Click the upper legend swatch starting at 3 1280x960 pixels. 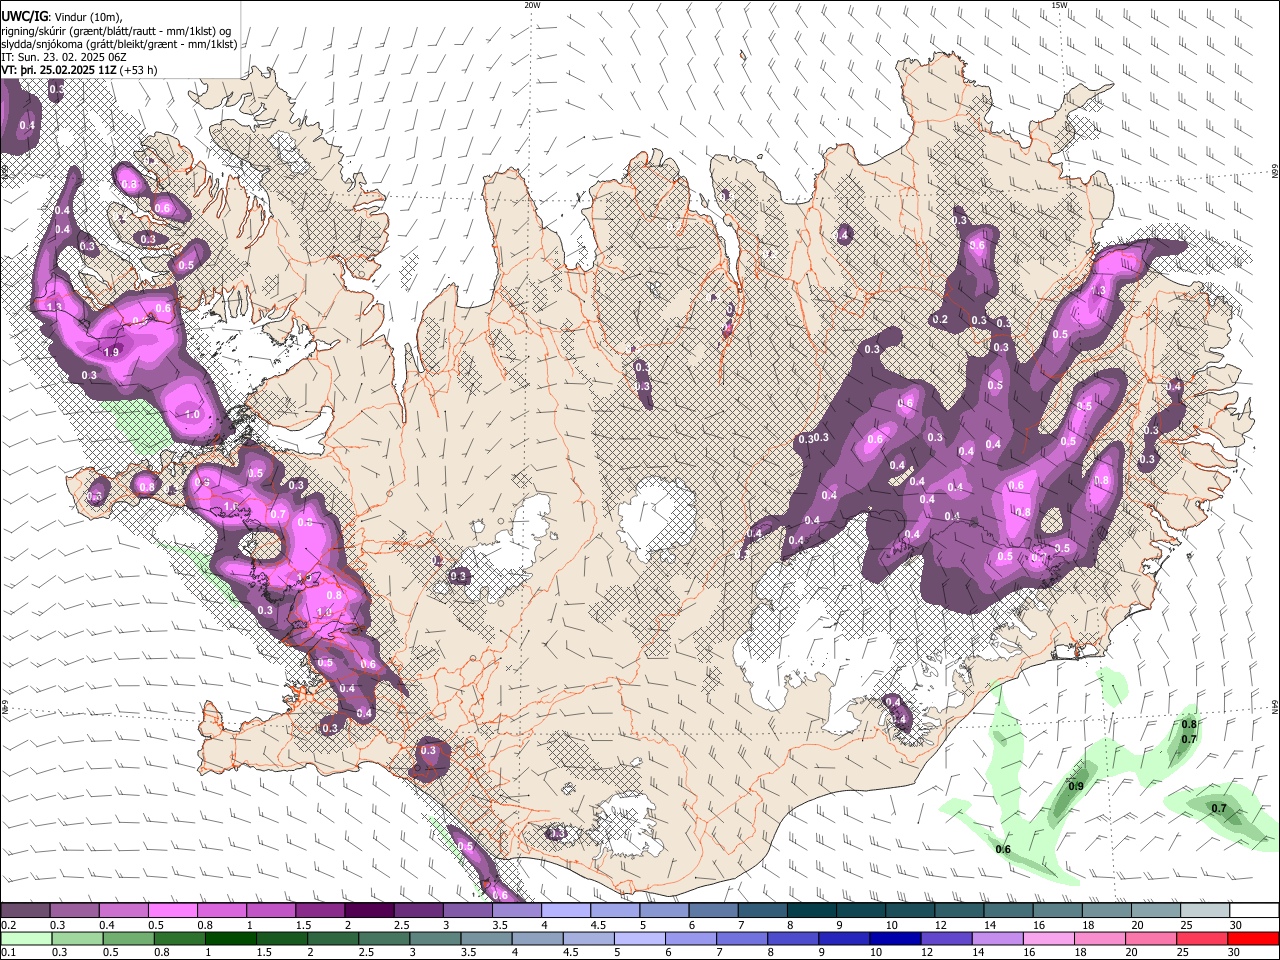click(x=467, y=911)
